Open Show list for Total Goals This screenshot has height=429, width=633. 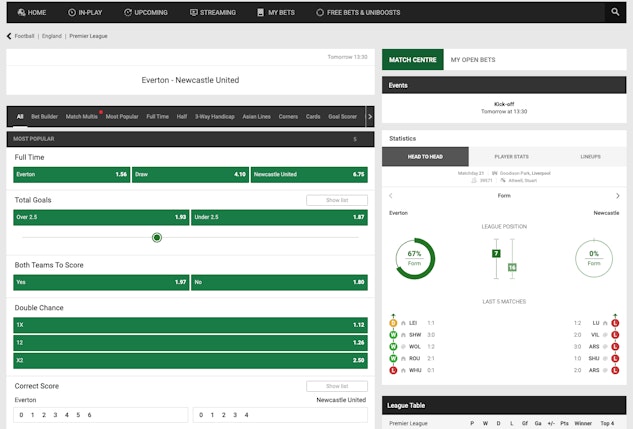point(337,200)
